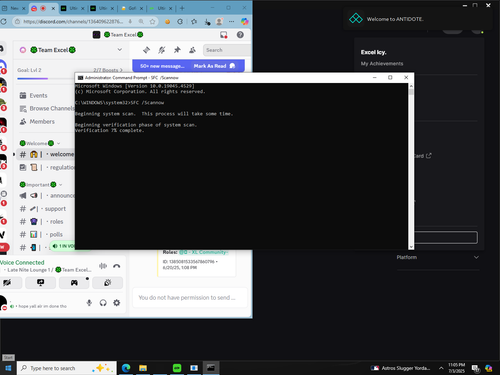Open Browse Channels
The height and width of the screenshot is (375, 500).
point(46,108)
